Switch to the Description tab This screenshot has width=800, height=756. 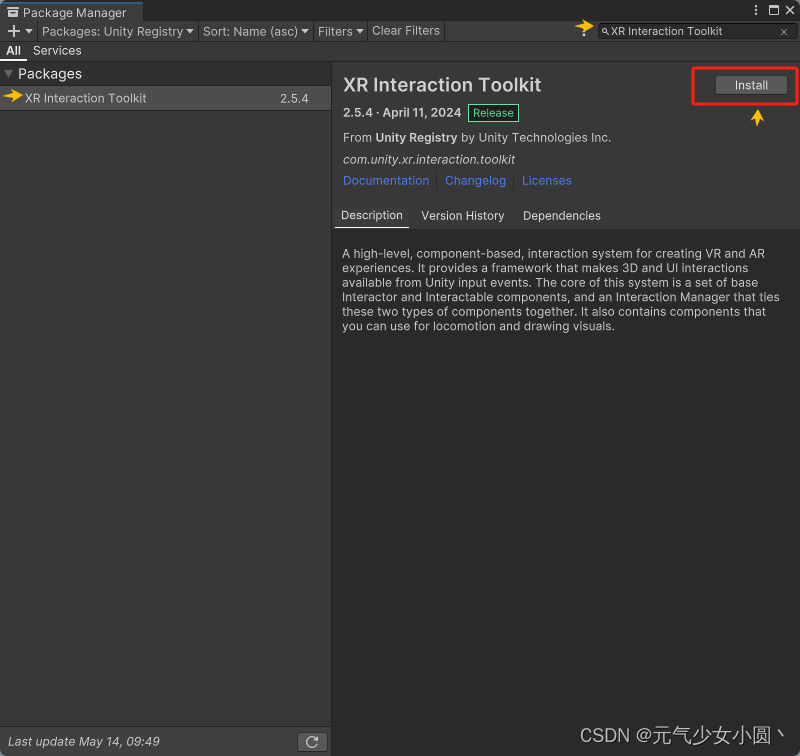[x=371, y=215]
